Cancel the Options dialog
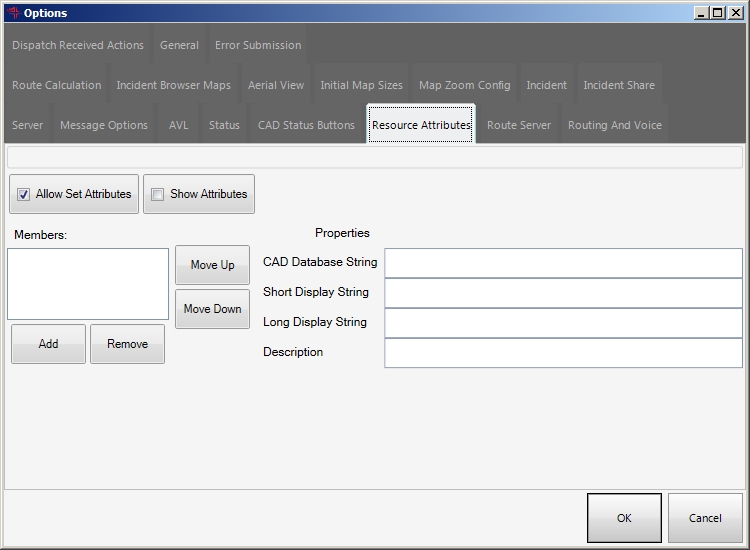The image size is (750, 550). point(705,518)
